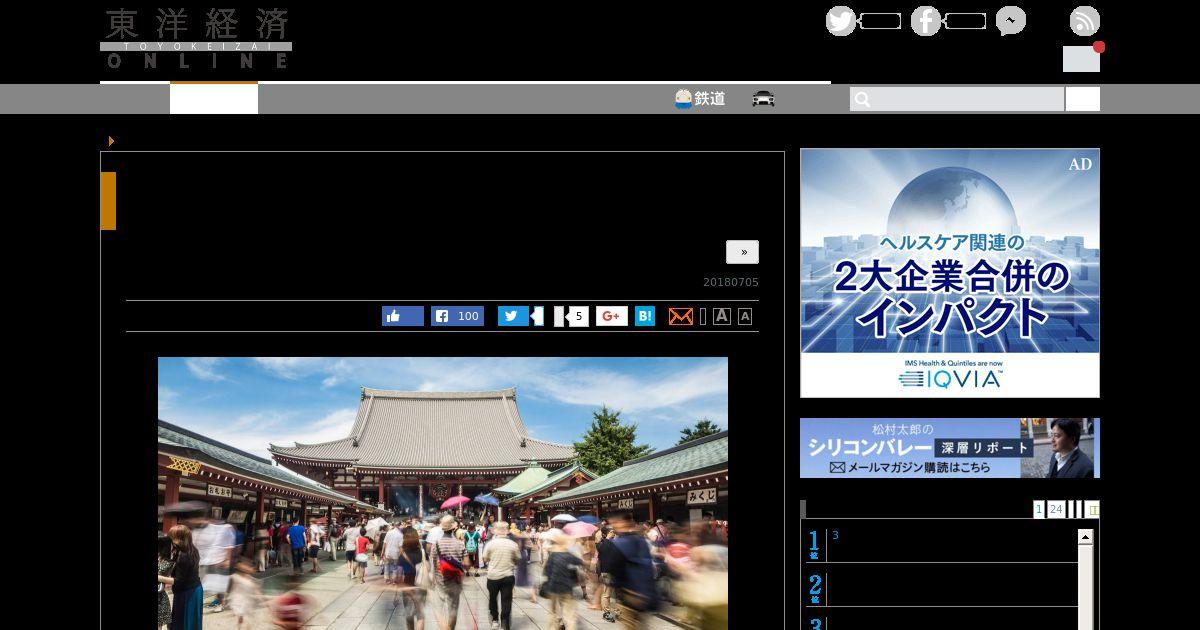Open the rank 2 ranking entry
This screenshot has height=630, width=1200.
(941, 588)
